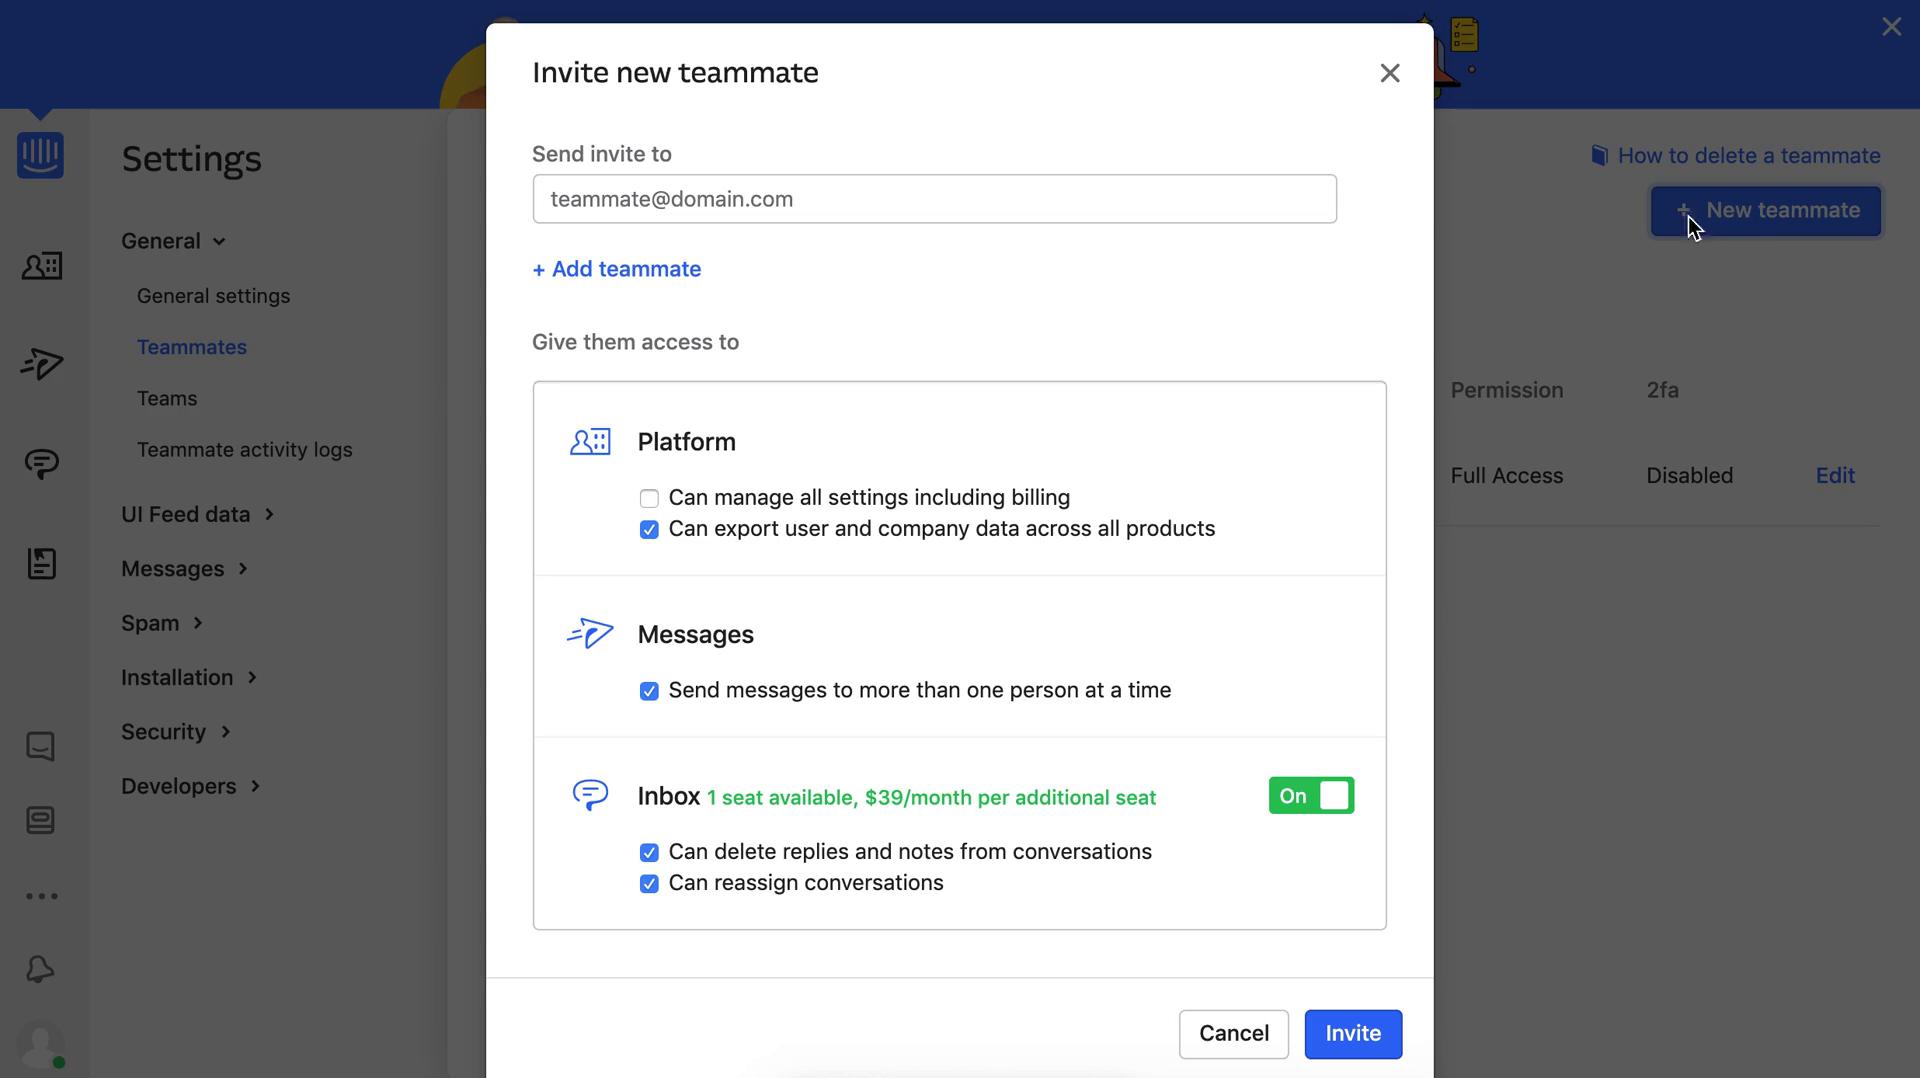
Task: Uncheck 'Can delete replies and notes from conversations'
Action: click(x=649, y=852)
